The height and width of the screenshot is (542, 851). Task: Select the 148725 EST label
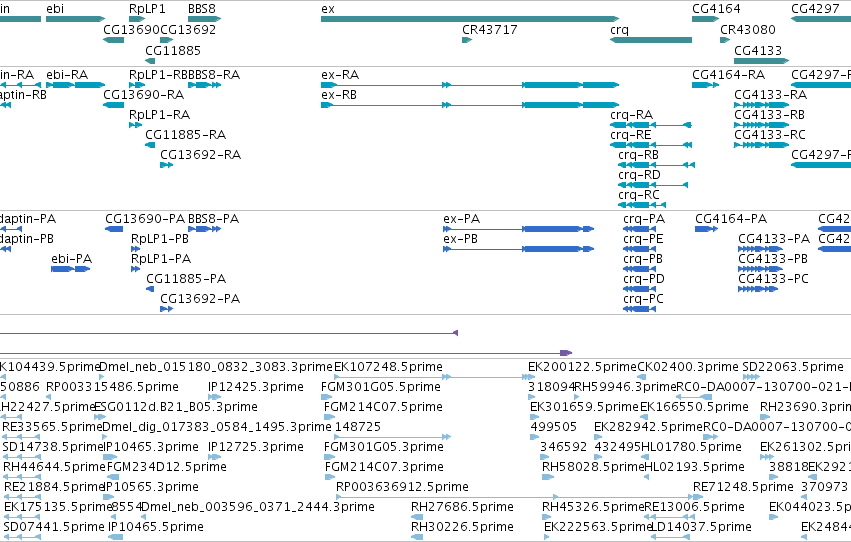click(358, 427)
